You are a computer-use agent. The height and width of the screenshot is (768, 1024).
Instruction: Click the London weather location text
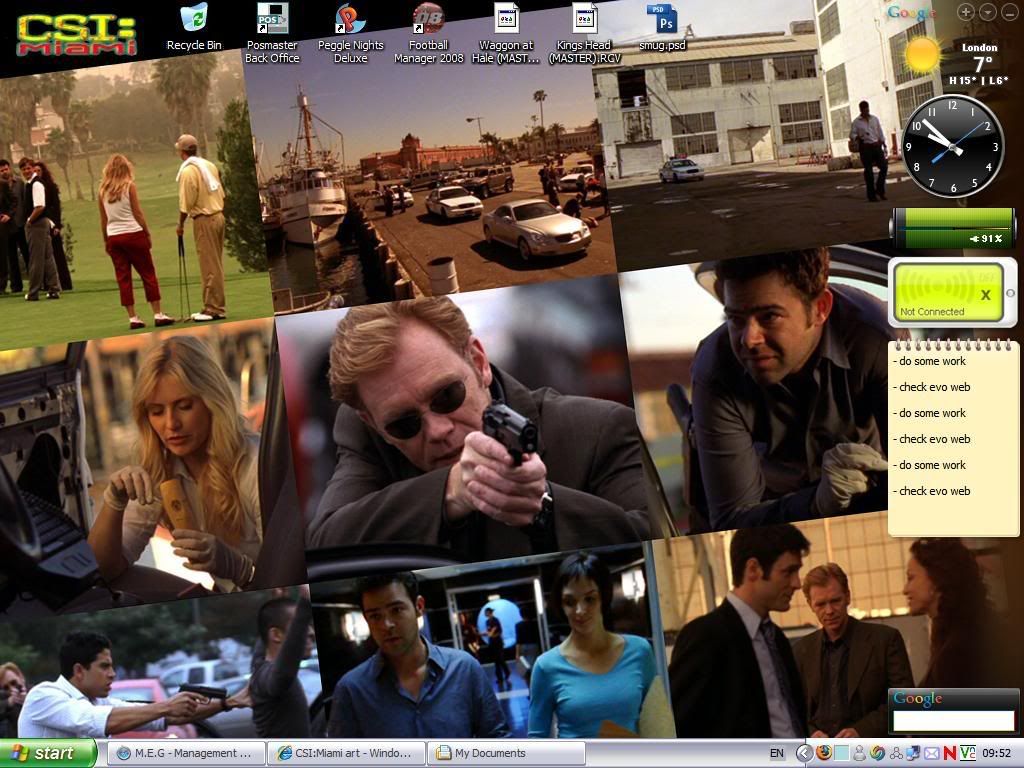(979, 47)
